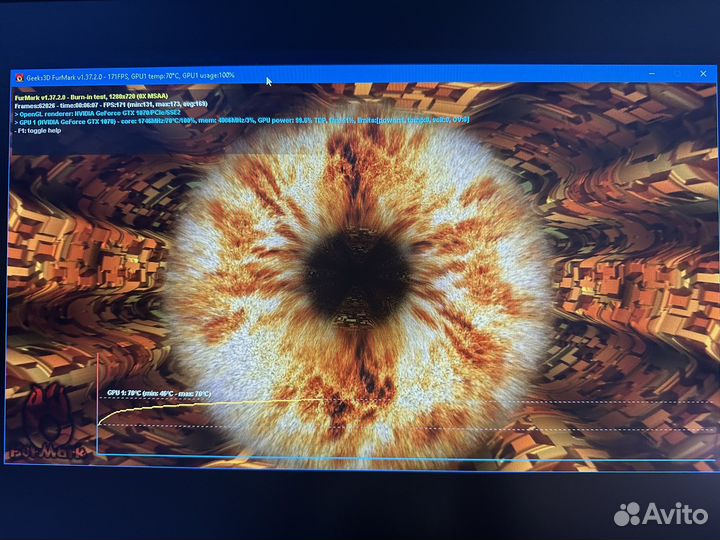Viewport: 720px width, 540px height.
Task: Click the 'GPU 1: 70°C' temperature graph label
Action: 159,394
